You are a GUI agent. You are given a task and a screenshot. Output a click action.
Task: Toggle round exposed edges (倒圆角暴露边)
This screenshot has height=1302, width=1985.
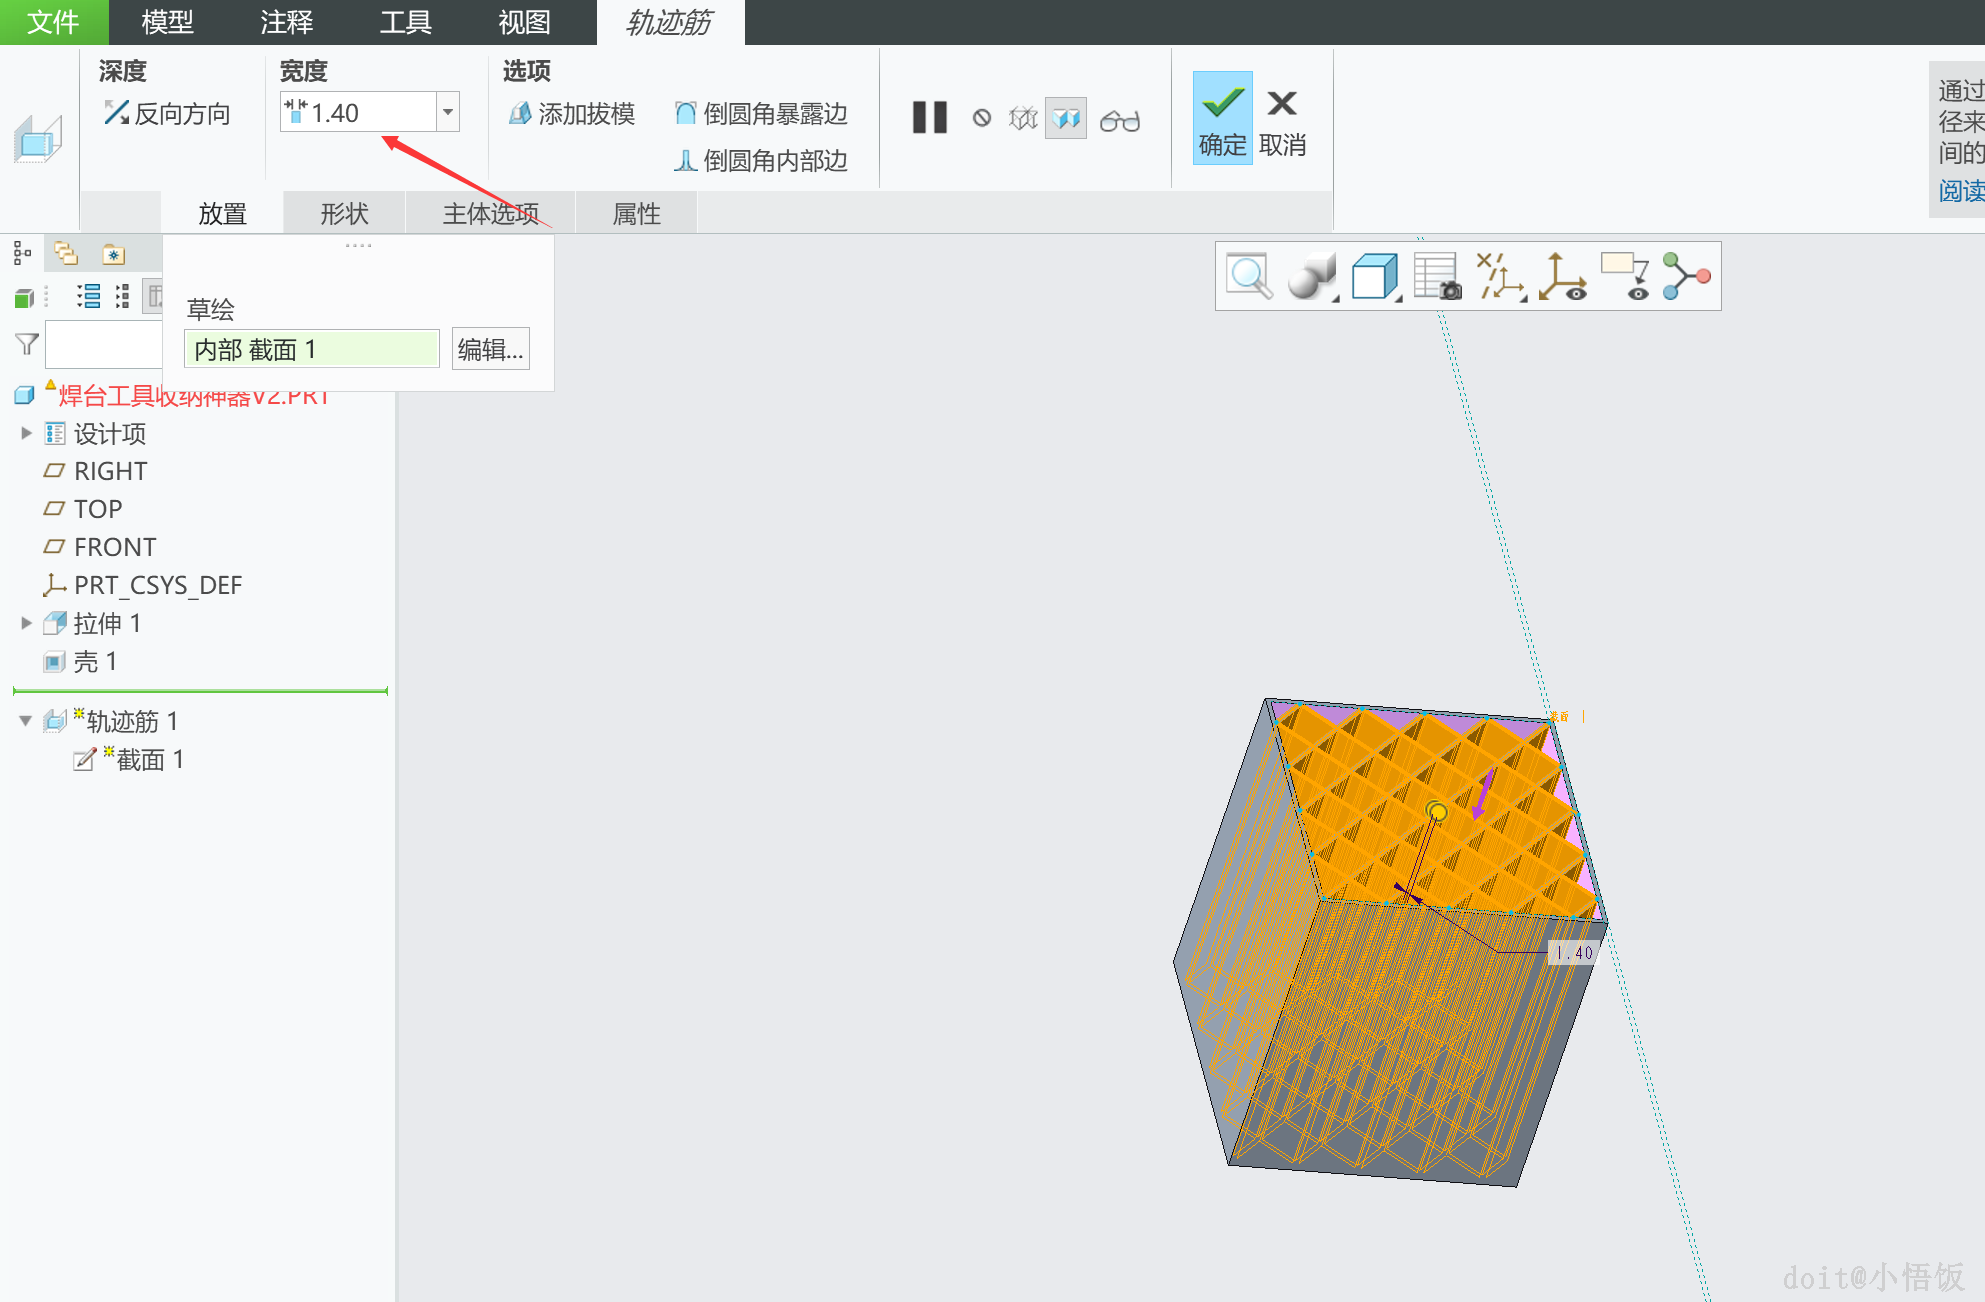(x=760, y=114)
